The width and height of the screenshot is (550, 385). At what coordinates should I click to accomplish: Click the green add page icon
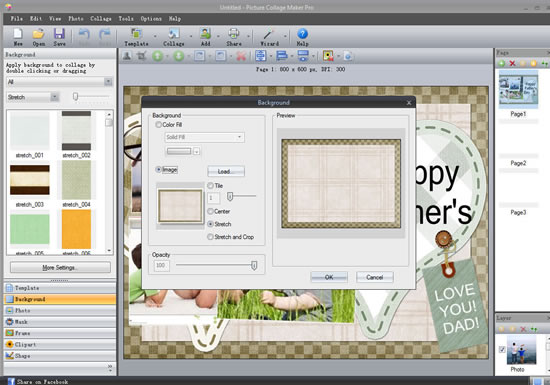tap(502, 63)
